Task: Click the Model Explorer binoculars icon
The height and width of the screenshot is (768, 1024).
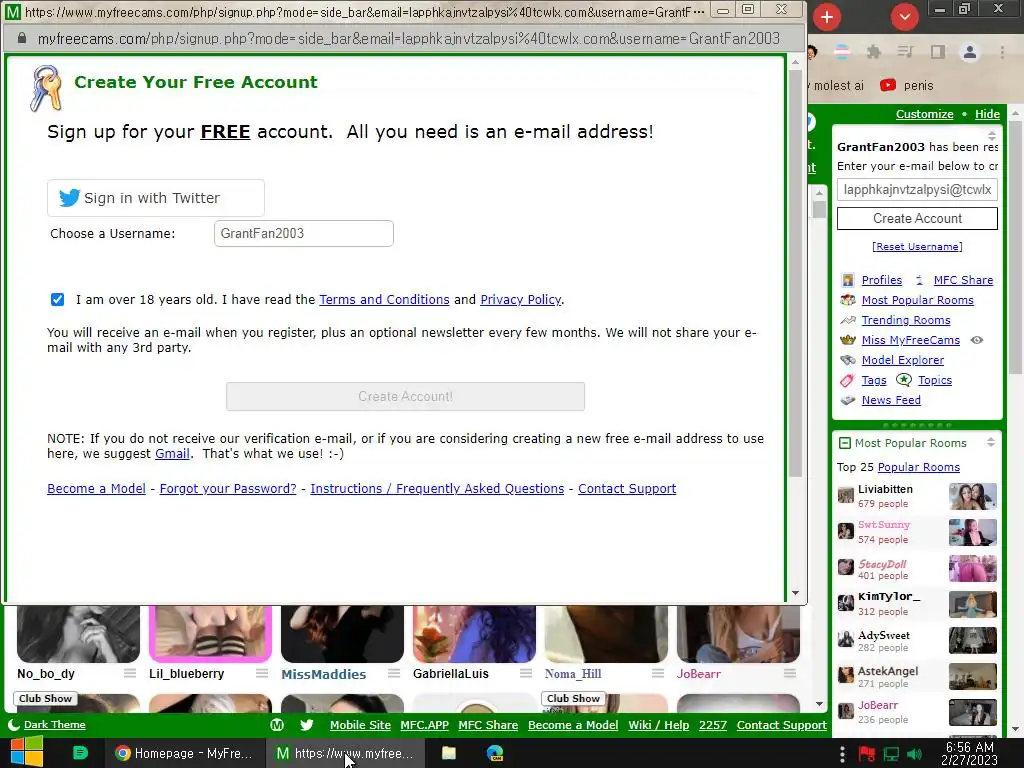Action: point(848,360)
